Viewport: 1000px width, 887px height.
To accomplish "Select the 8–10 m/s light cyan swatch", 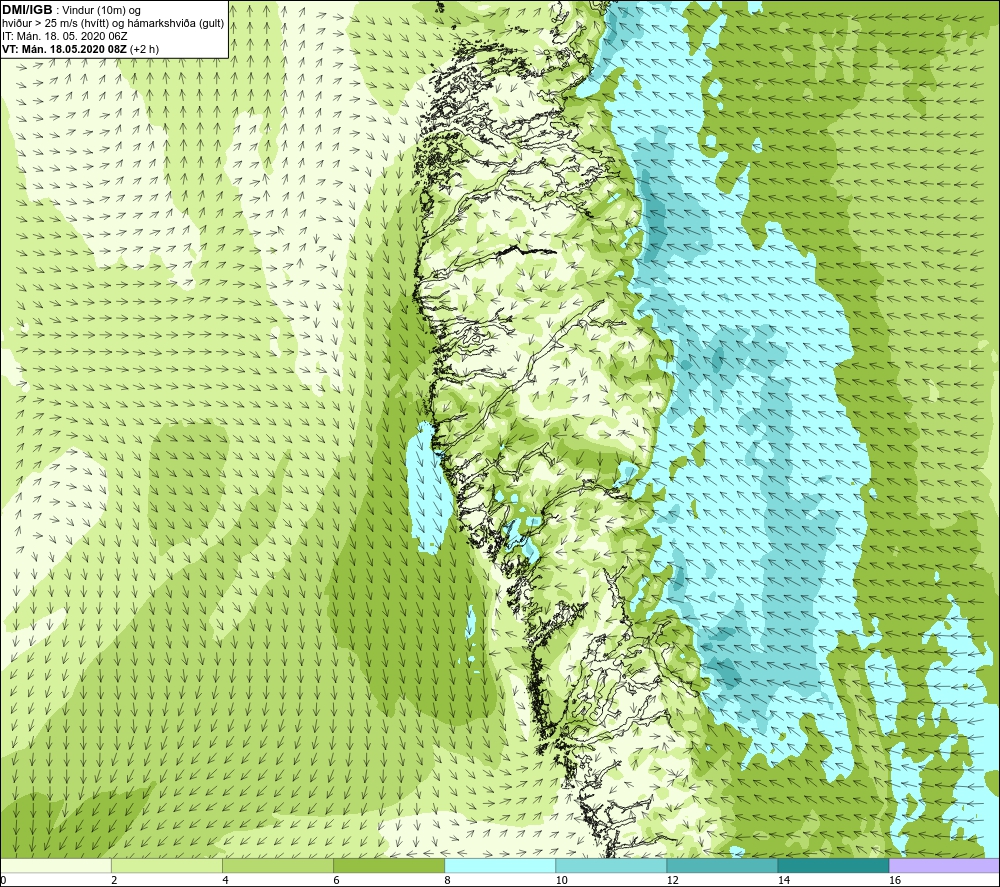I will coord(499,865).
